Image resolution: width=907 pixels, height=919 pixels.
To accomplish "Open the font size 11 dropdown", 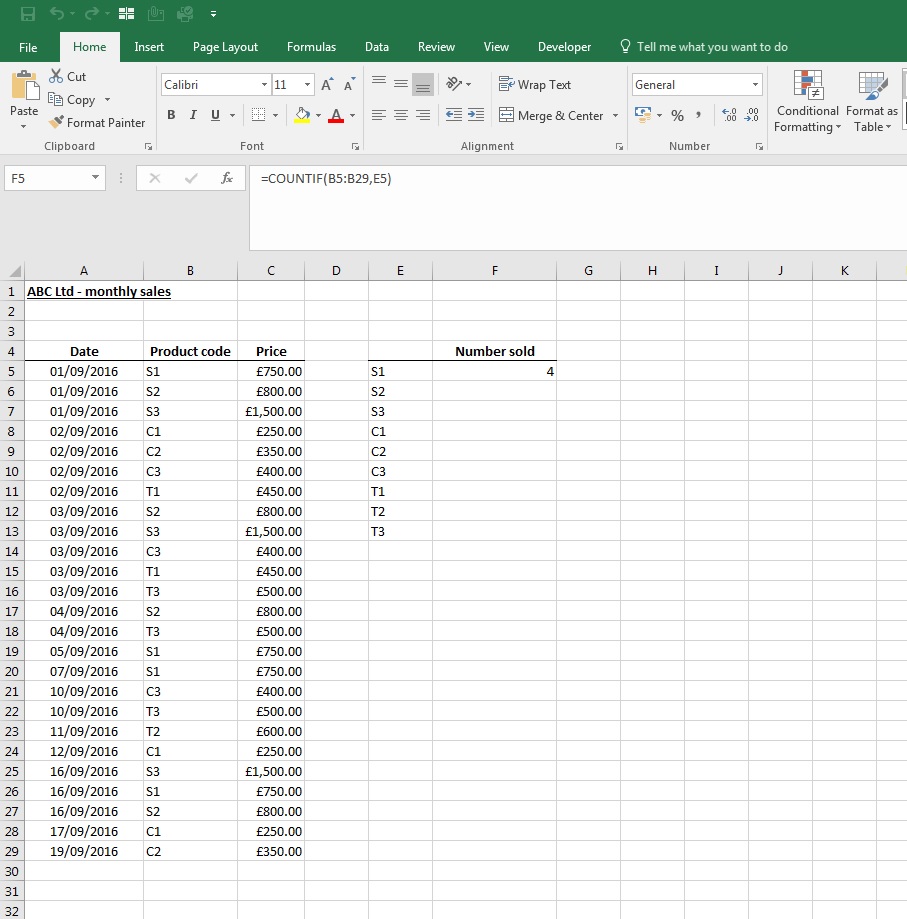I will coord(308,85).
